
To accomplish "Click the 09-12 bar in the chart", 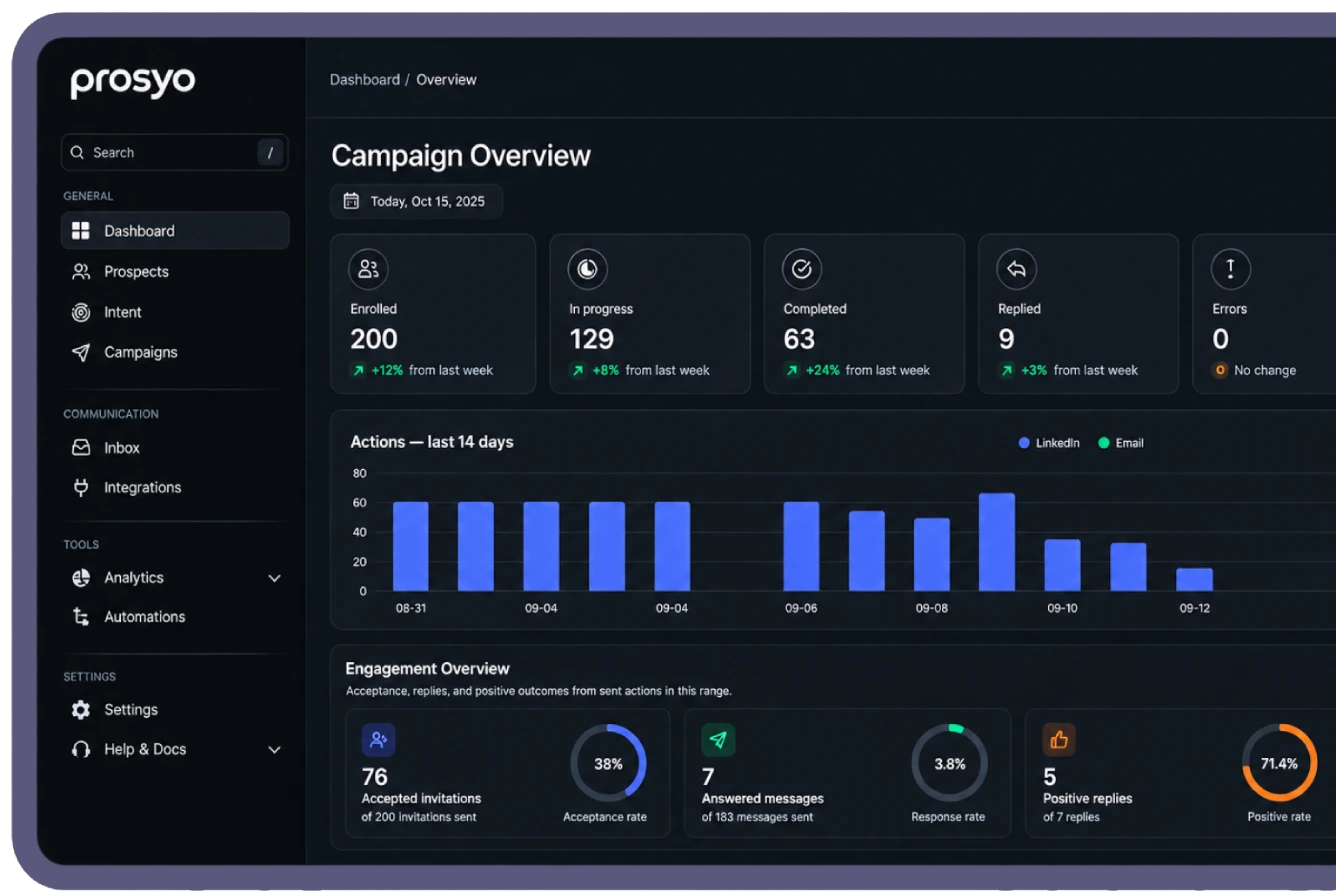I will [x=1194, y=579].
